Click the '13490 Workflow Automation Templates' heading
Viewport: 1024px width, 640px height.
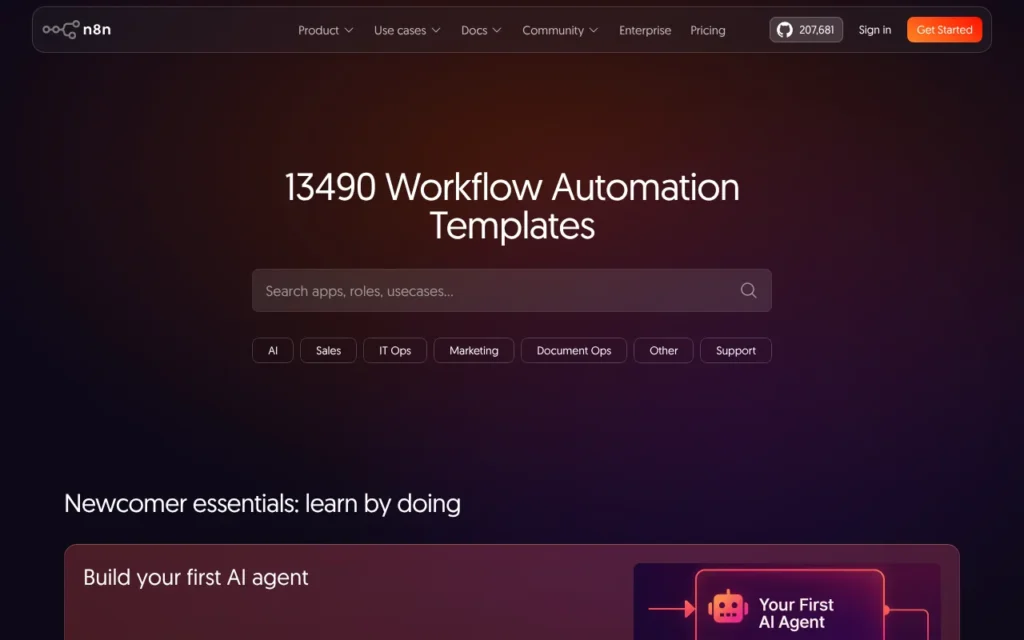(511, 206)
